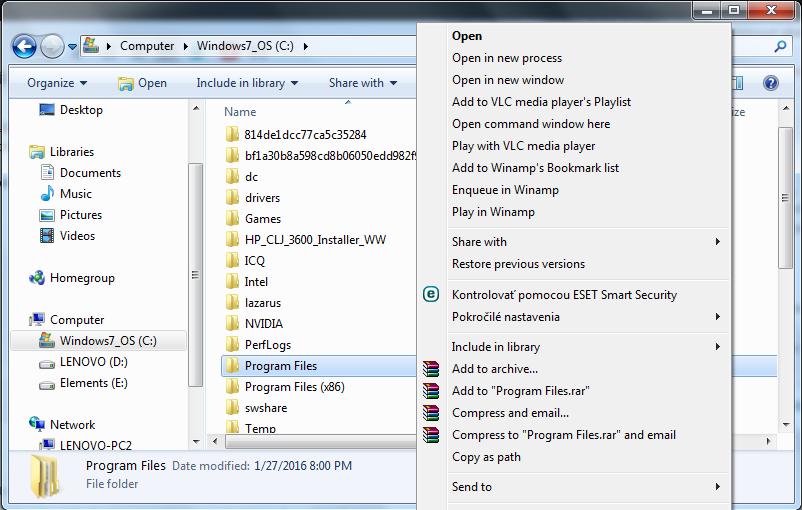Image resolution: width=802 pixels, height=510 pixels.
Task: Click file list vertical scrollbar down arrow
Action: (786, 424)
